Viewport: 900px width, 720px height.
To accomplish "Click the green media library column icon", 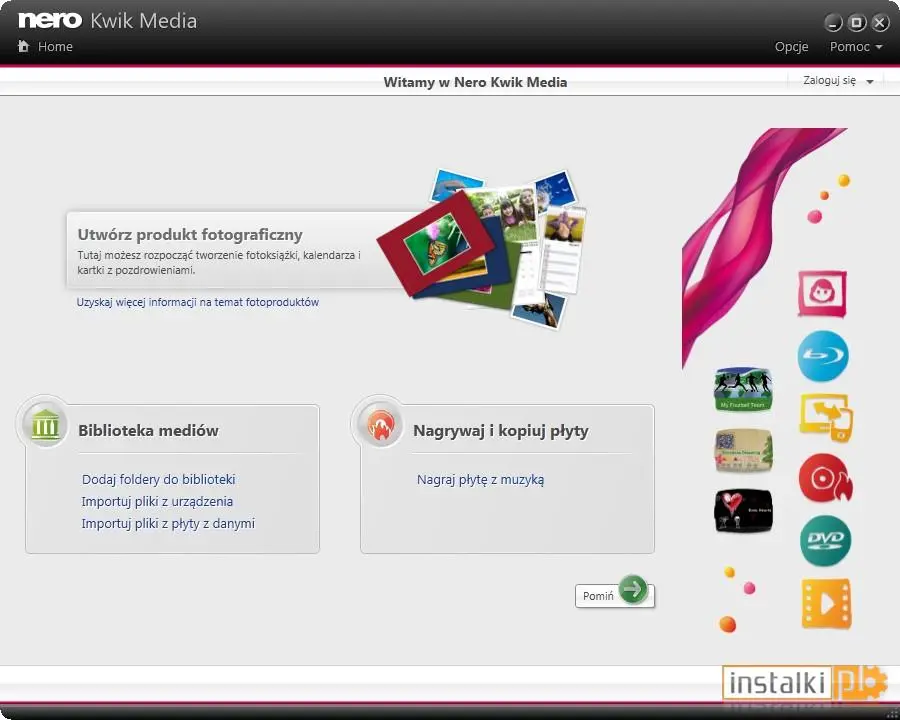I will 45,425.
